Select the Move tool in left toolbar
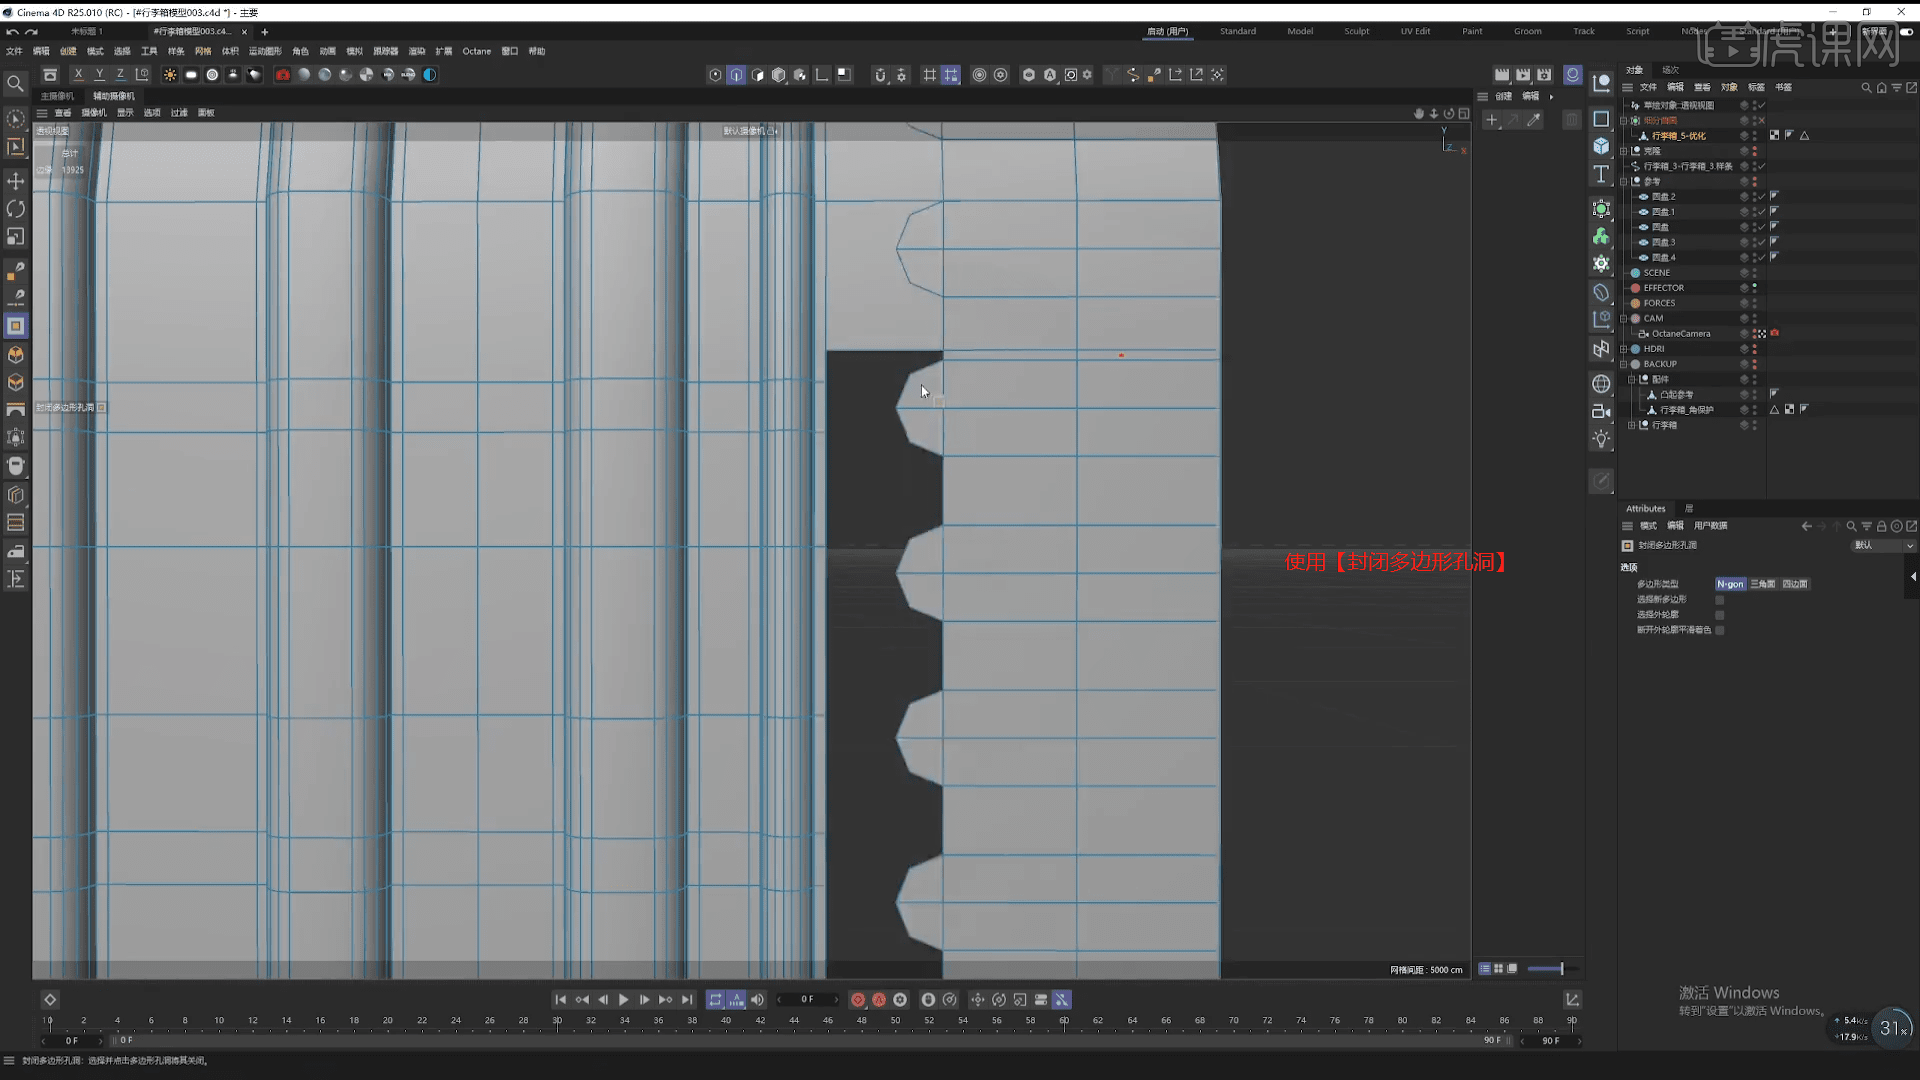This screenshot has height=1080, width=1920. [x=15, y=181]
